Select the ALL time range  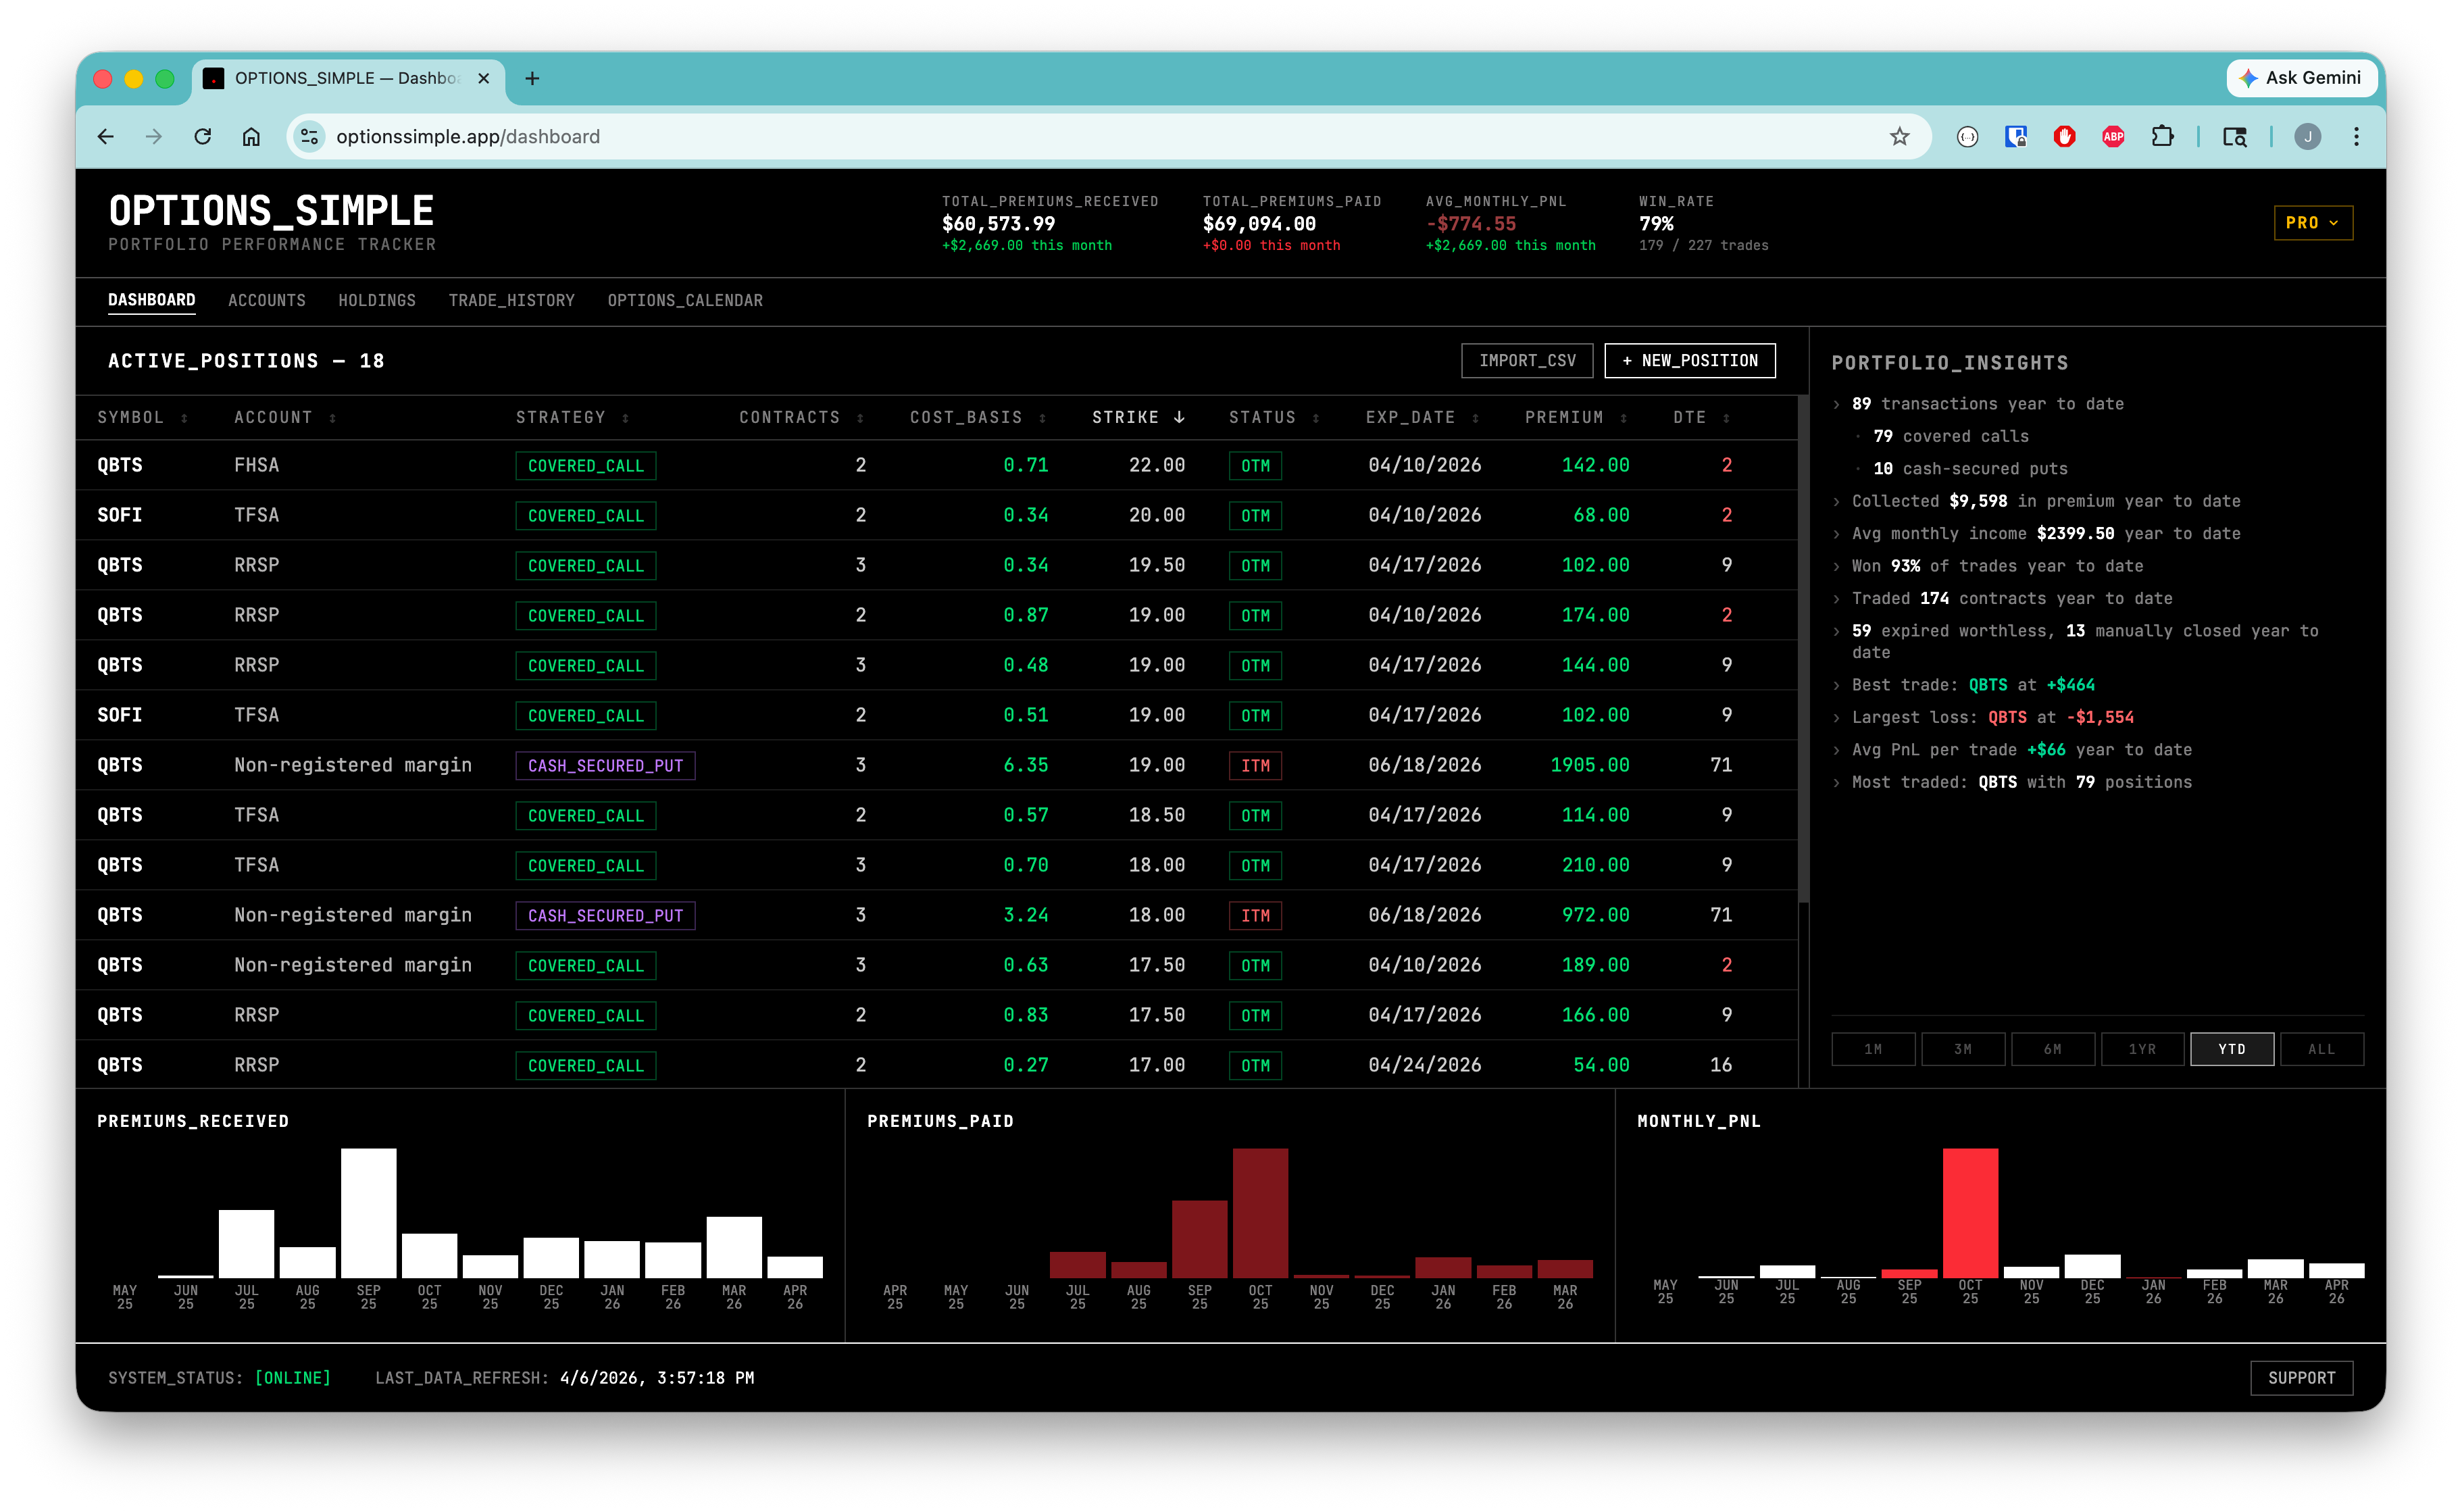(2321, 1049)
